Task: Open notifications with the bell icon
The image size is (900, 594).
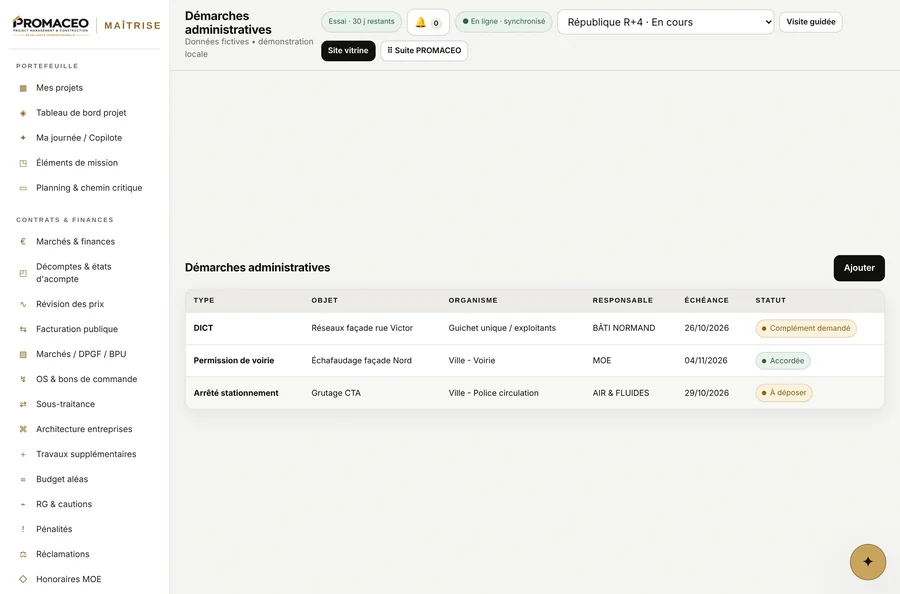Action: (428, 22)
